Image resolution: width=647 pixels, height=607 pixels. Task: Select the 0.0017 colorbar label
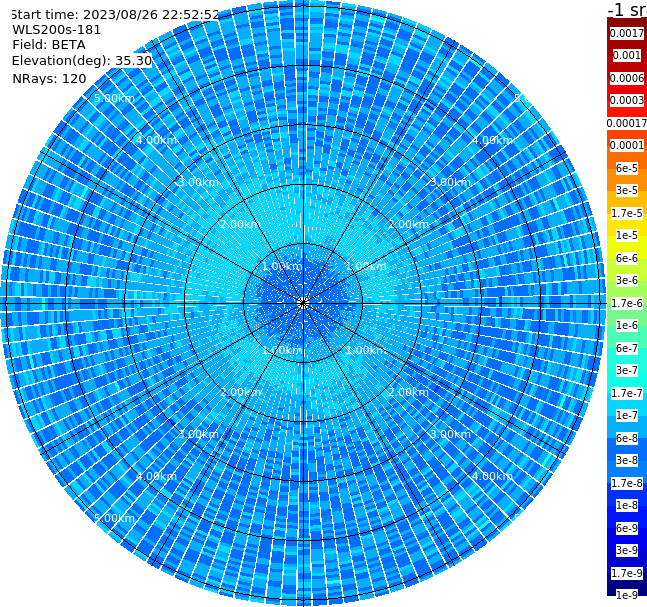(x=627, y=33)
